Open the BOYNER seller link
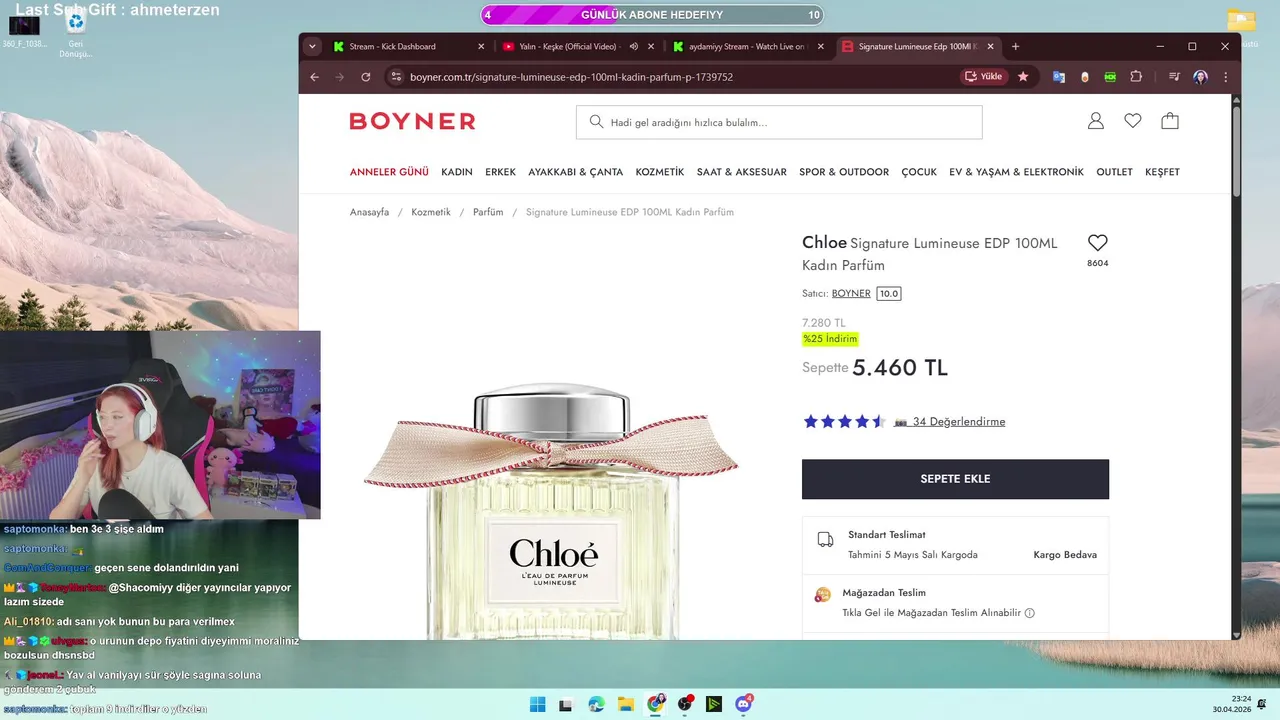The image size is (1280, 720). click(x=851, y=294)
